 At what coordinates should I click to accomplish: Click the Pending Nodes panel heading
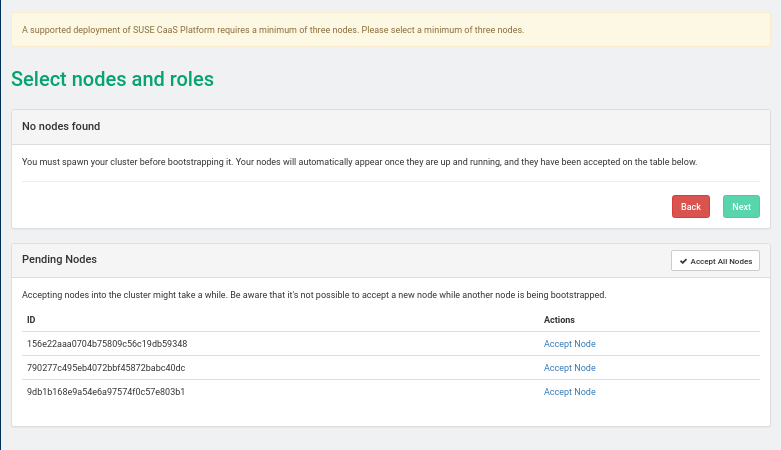click(59, 259)
